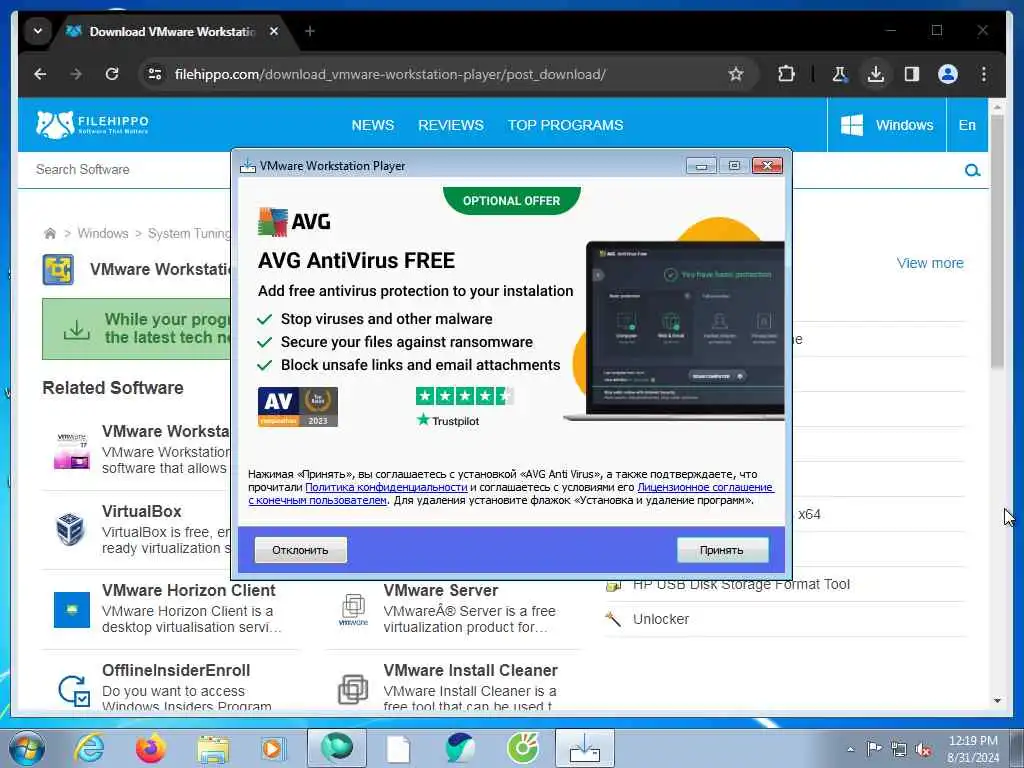1024x768 pixels.
Task: Launch Firefox from taskbar
Action: (151, 748)
